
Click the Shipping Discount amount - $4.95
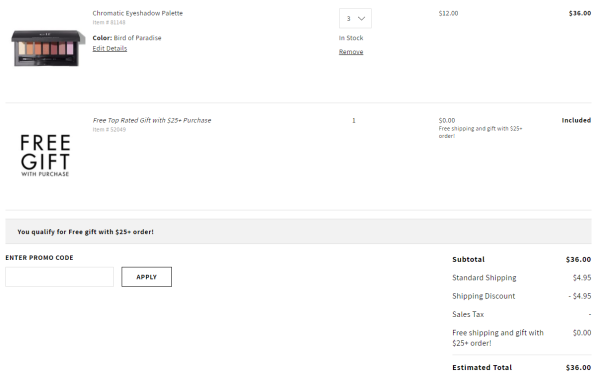pos(580,296)
